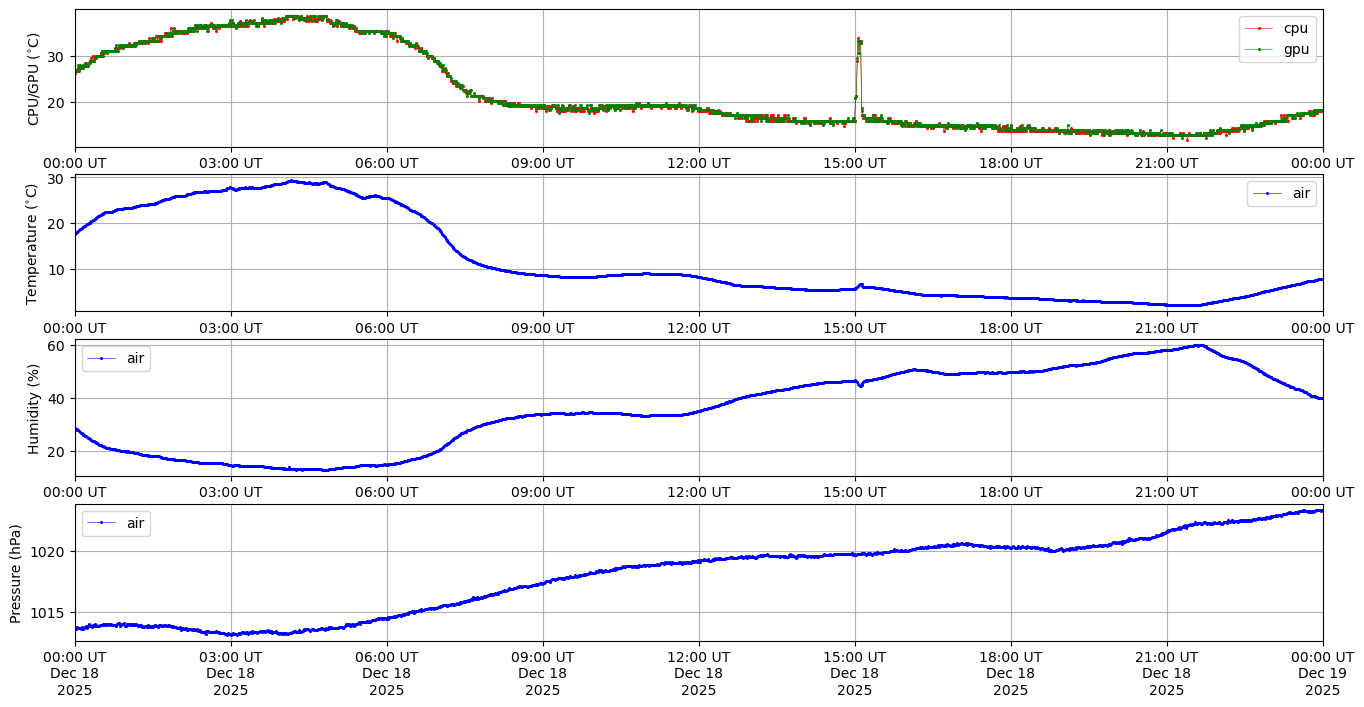Click the Pressure (hPa) y-axis label
This screenshot has width=1364, height=707.
pos(16,573)
